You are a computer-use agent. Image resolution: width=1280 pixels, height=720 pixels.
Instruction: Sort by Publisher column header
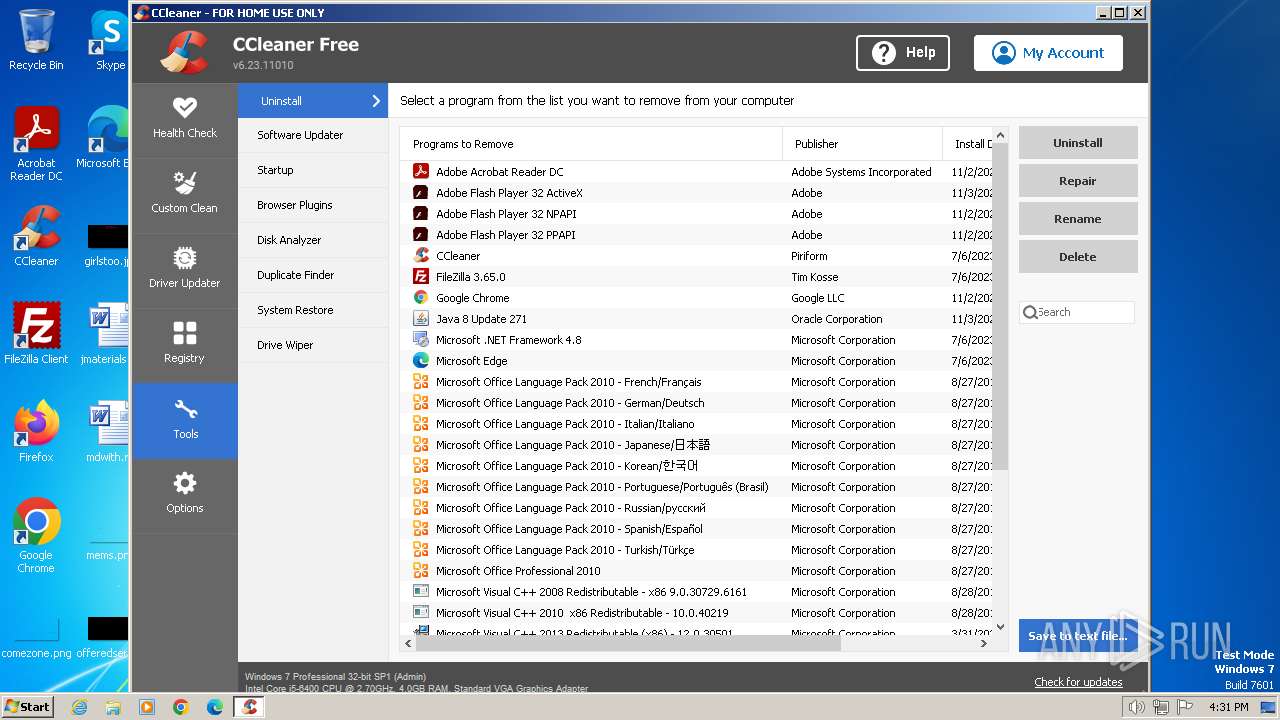click(862, 144)
